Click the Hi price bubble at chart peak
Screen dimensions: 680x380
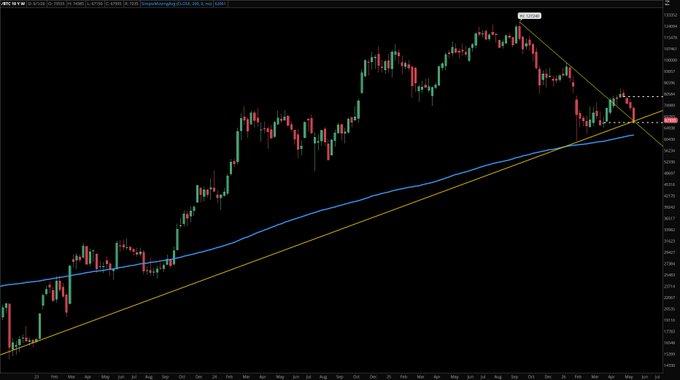530,16
